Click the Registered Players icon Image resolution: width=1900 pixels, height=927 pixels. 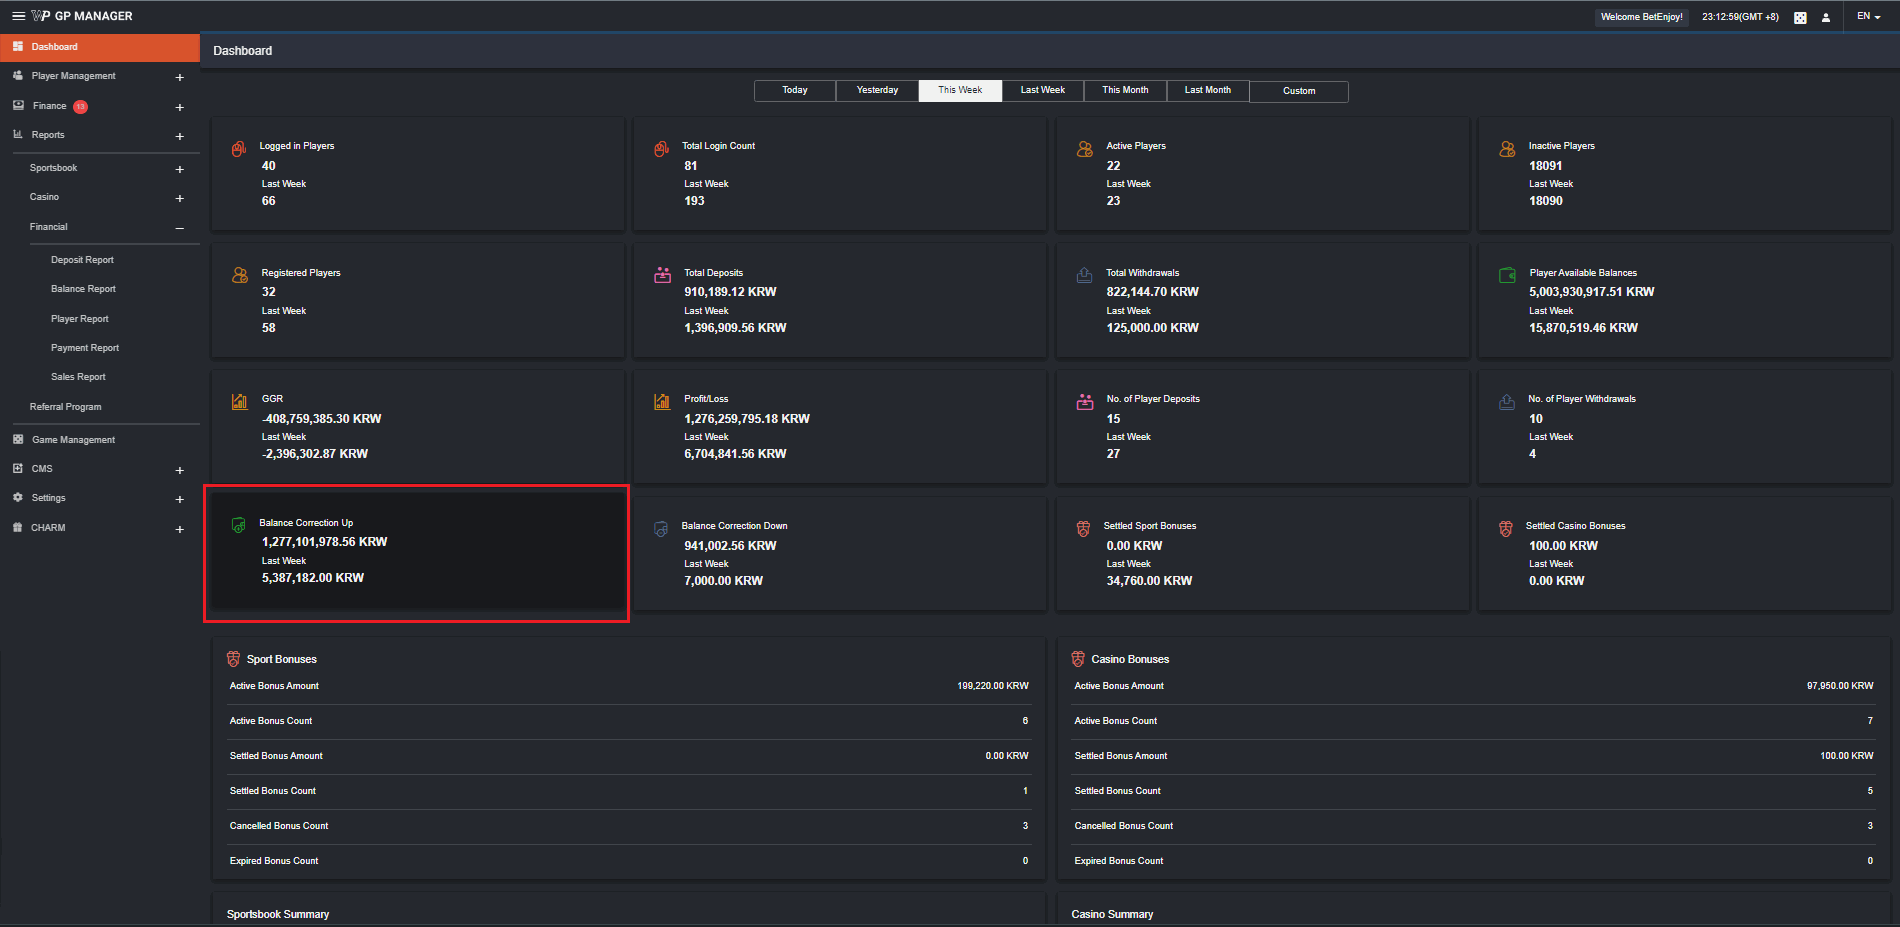point(240,275)
